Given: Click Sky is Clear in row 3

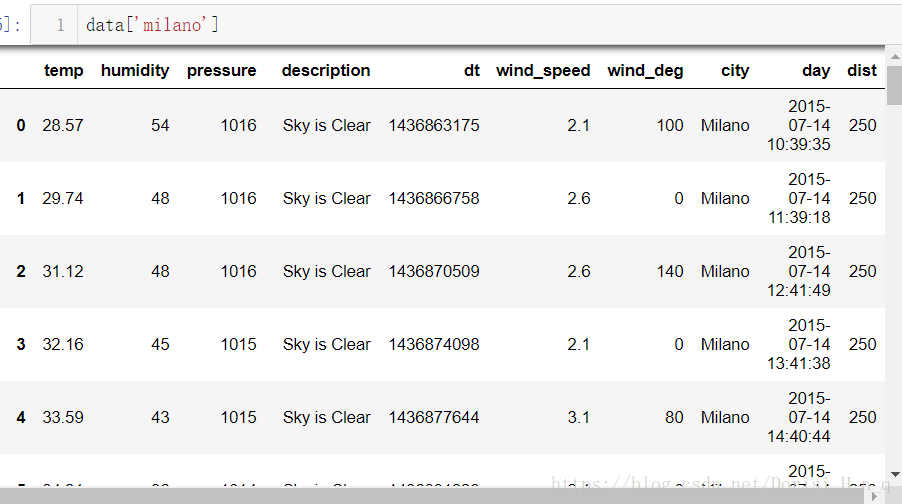Looking at the screenshot, I should pos(326,345).
